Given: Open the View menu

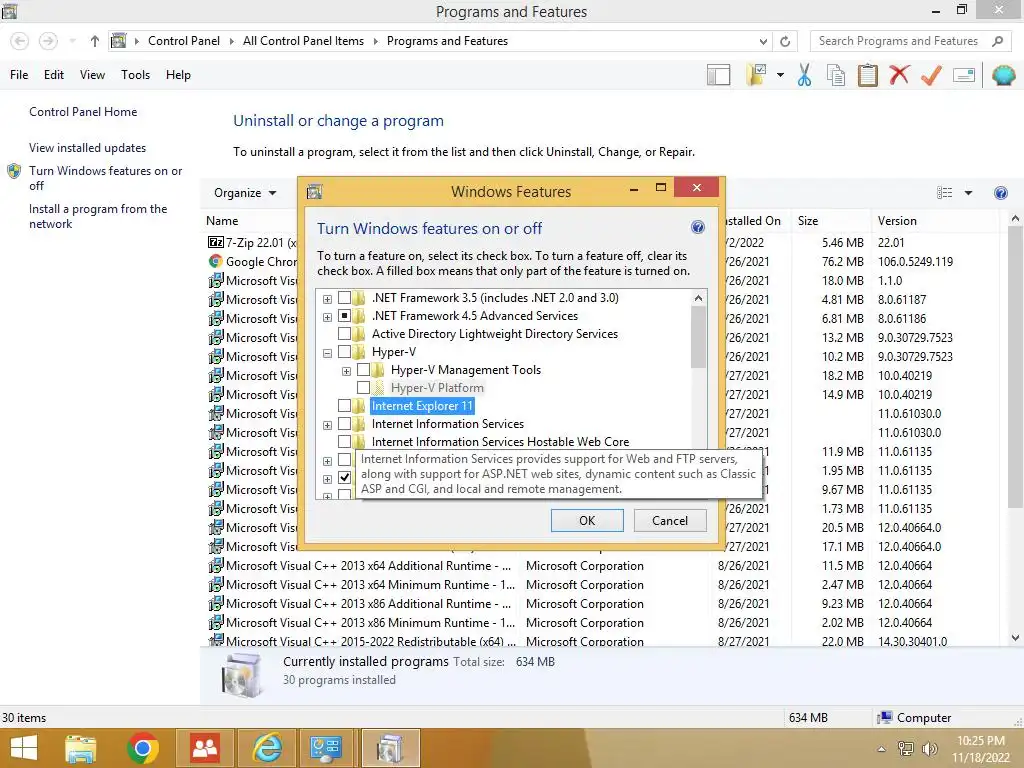Looking at the screenshot, I should point(92,74).
